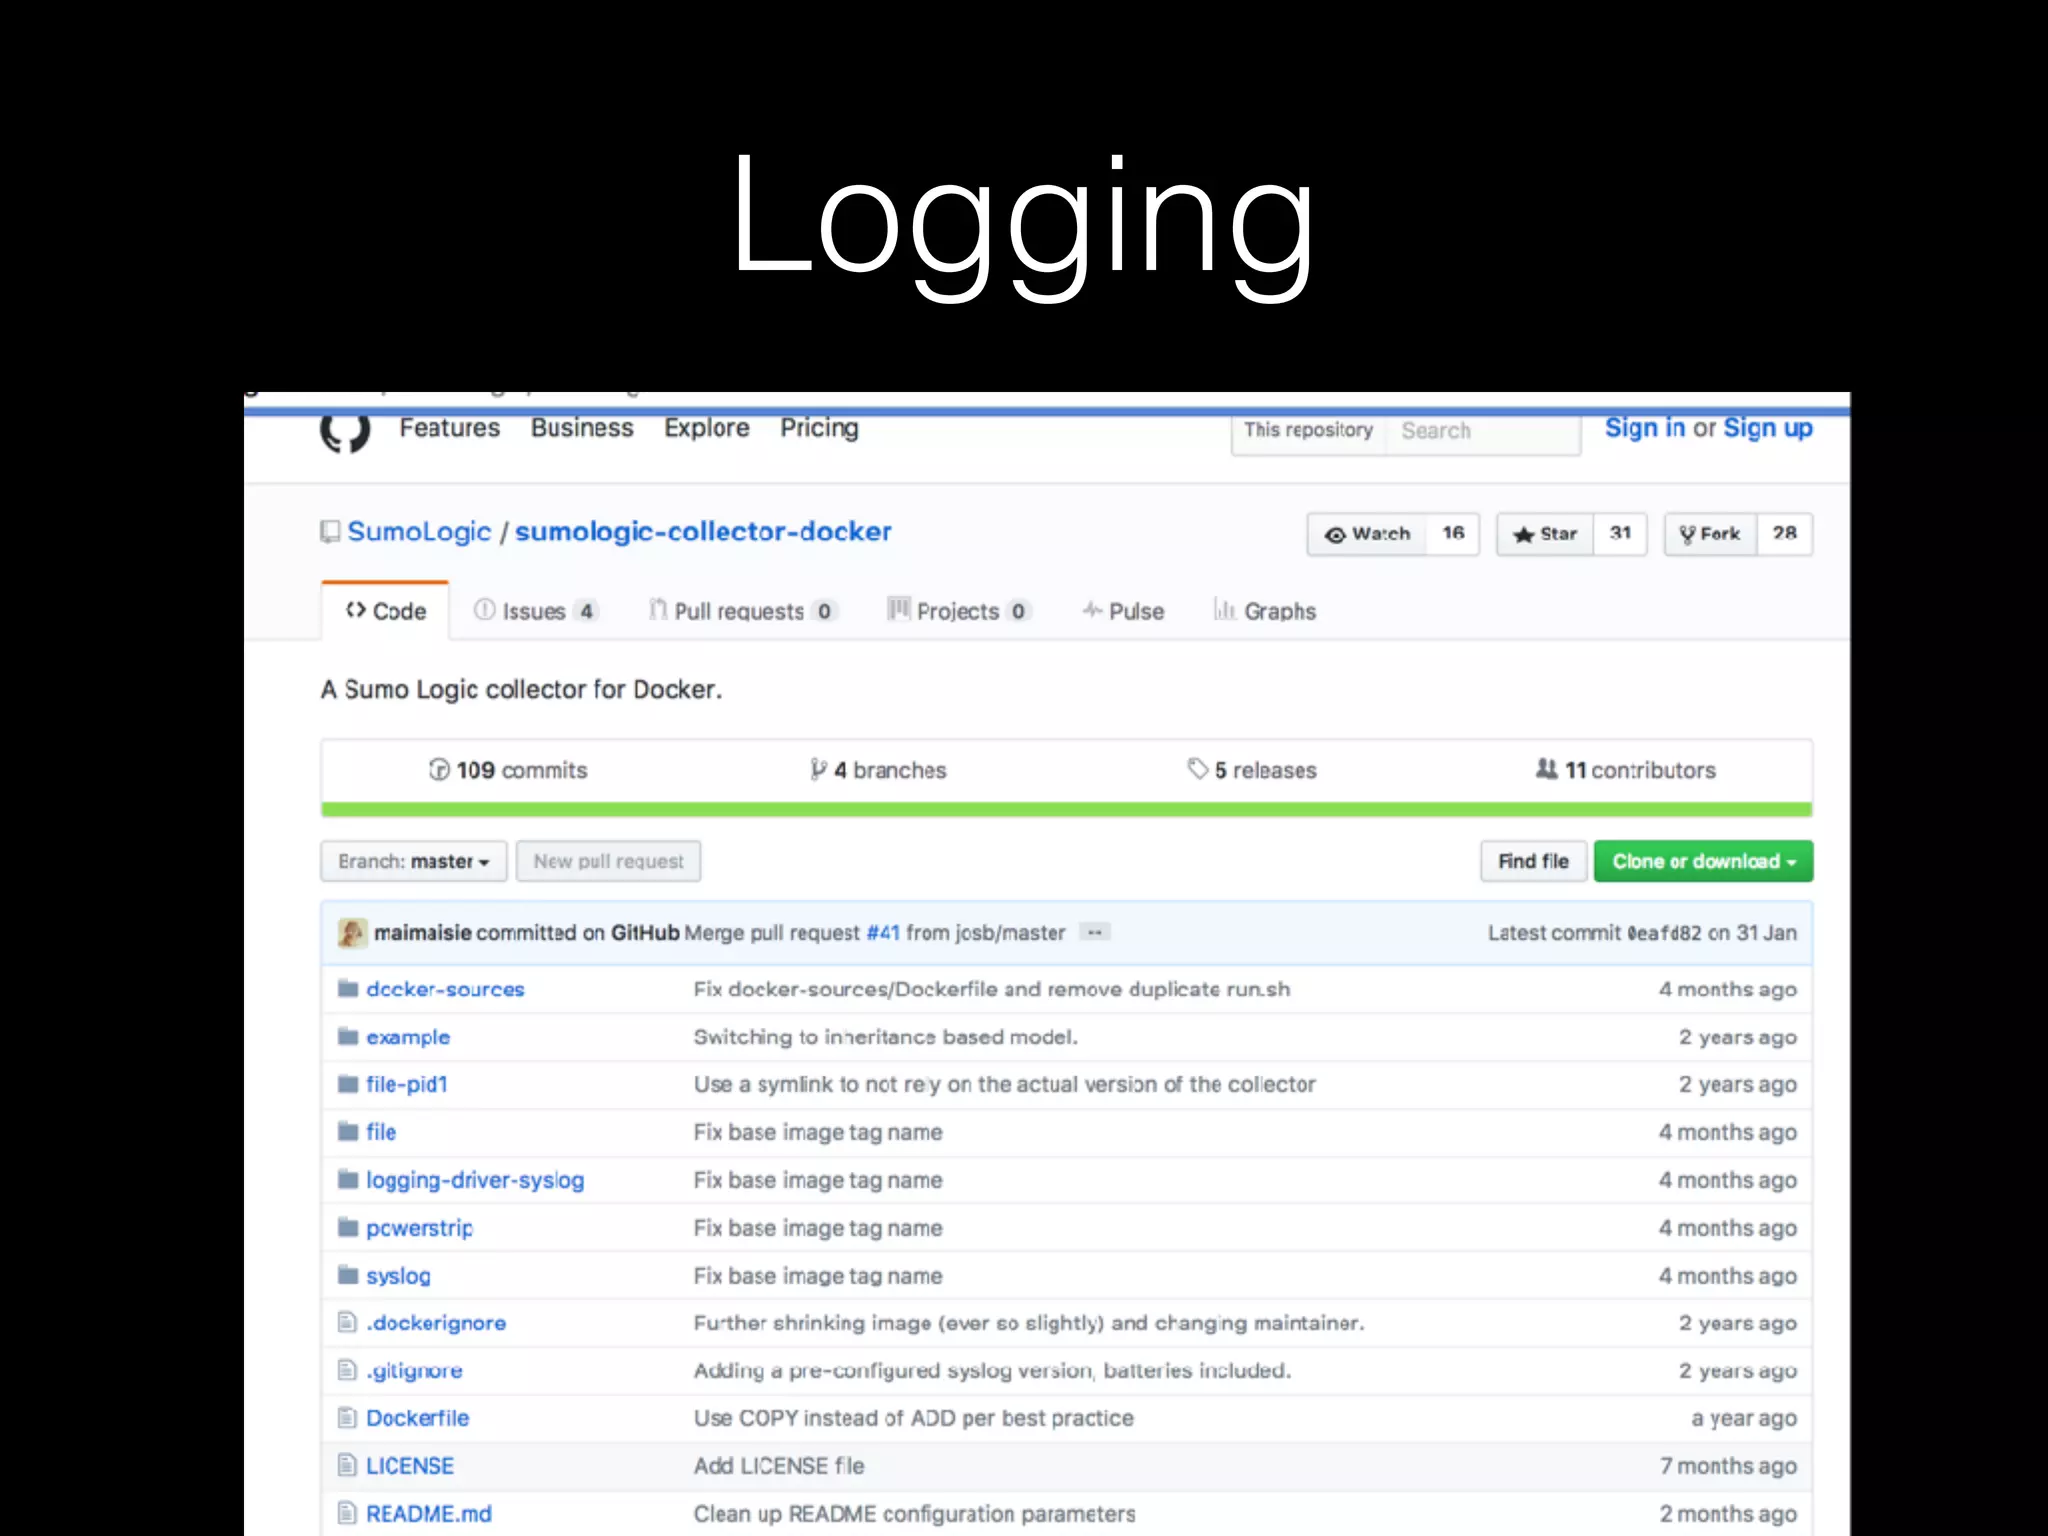Viewport: 2048px width, 1536px height.
Task: Click the green language breakdown bar
Action: (x=1066, y=809)
